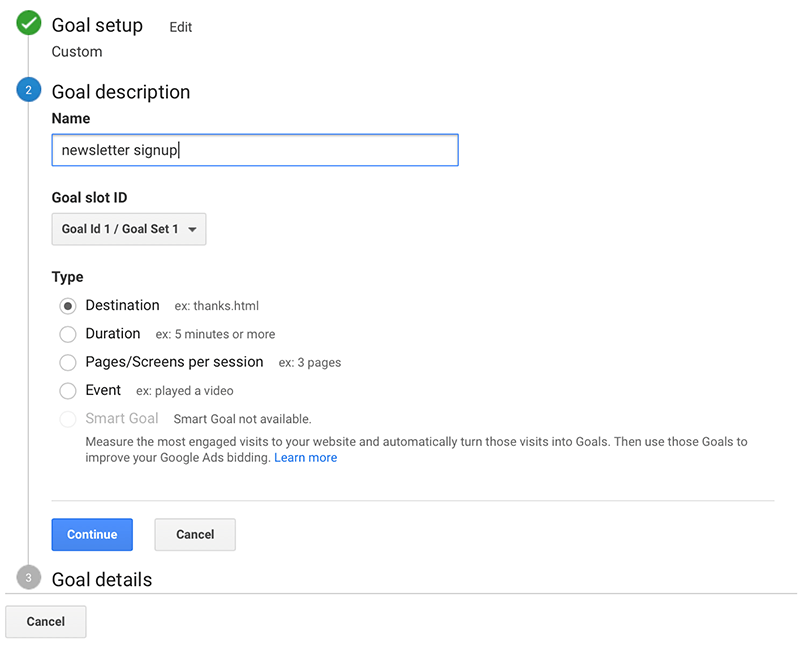Select Pages/Screens per session type

(x=68, y=362)
